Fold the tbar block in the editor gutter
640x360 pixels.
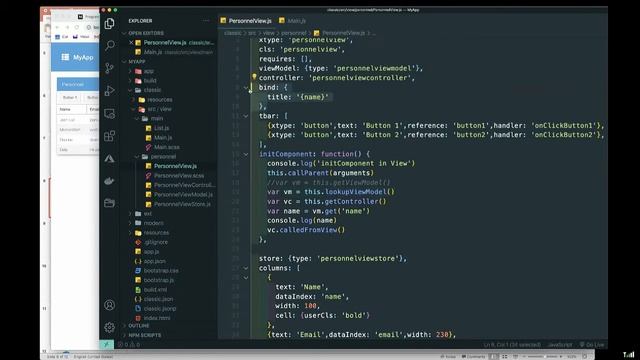pos(246,116)
